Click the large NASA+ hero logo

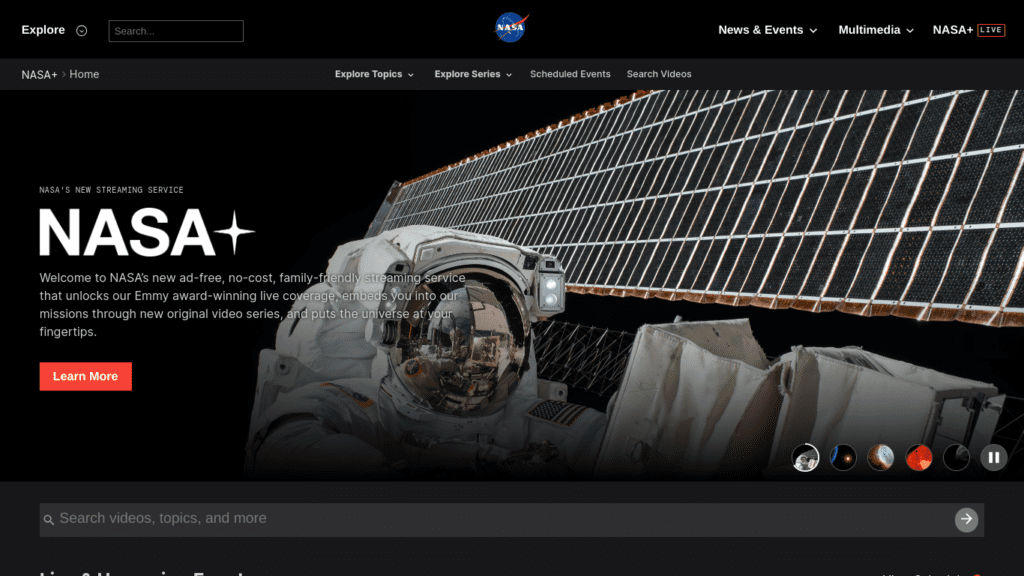147,232
